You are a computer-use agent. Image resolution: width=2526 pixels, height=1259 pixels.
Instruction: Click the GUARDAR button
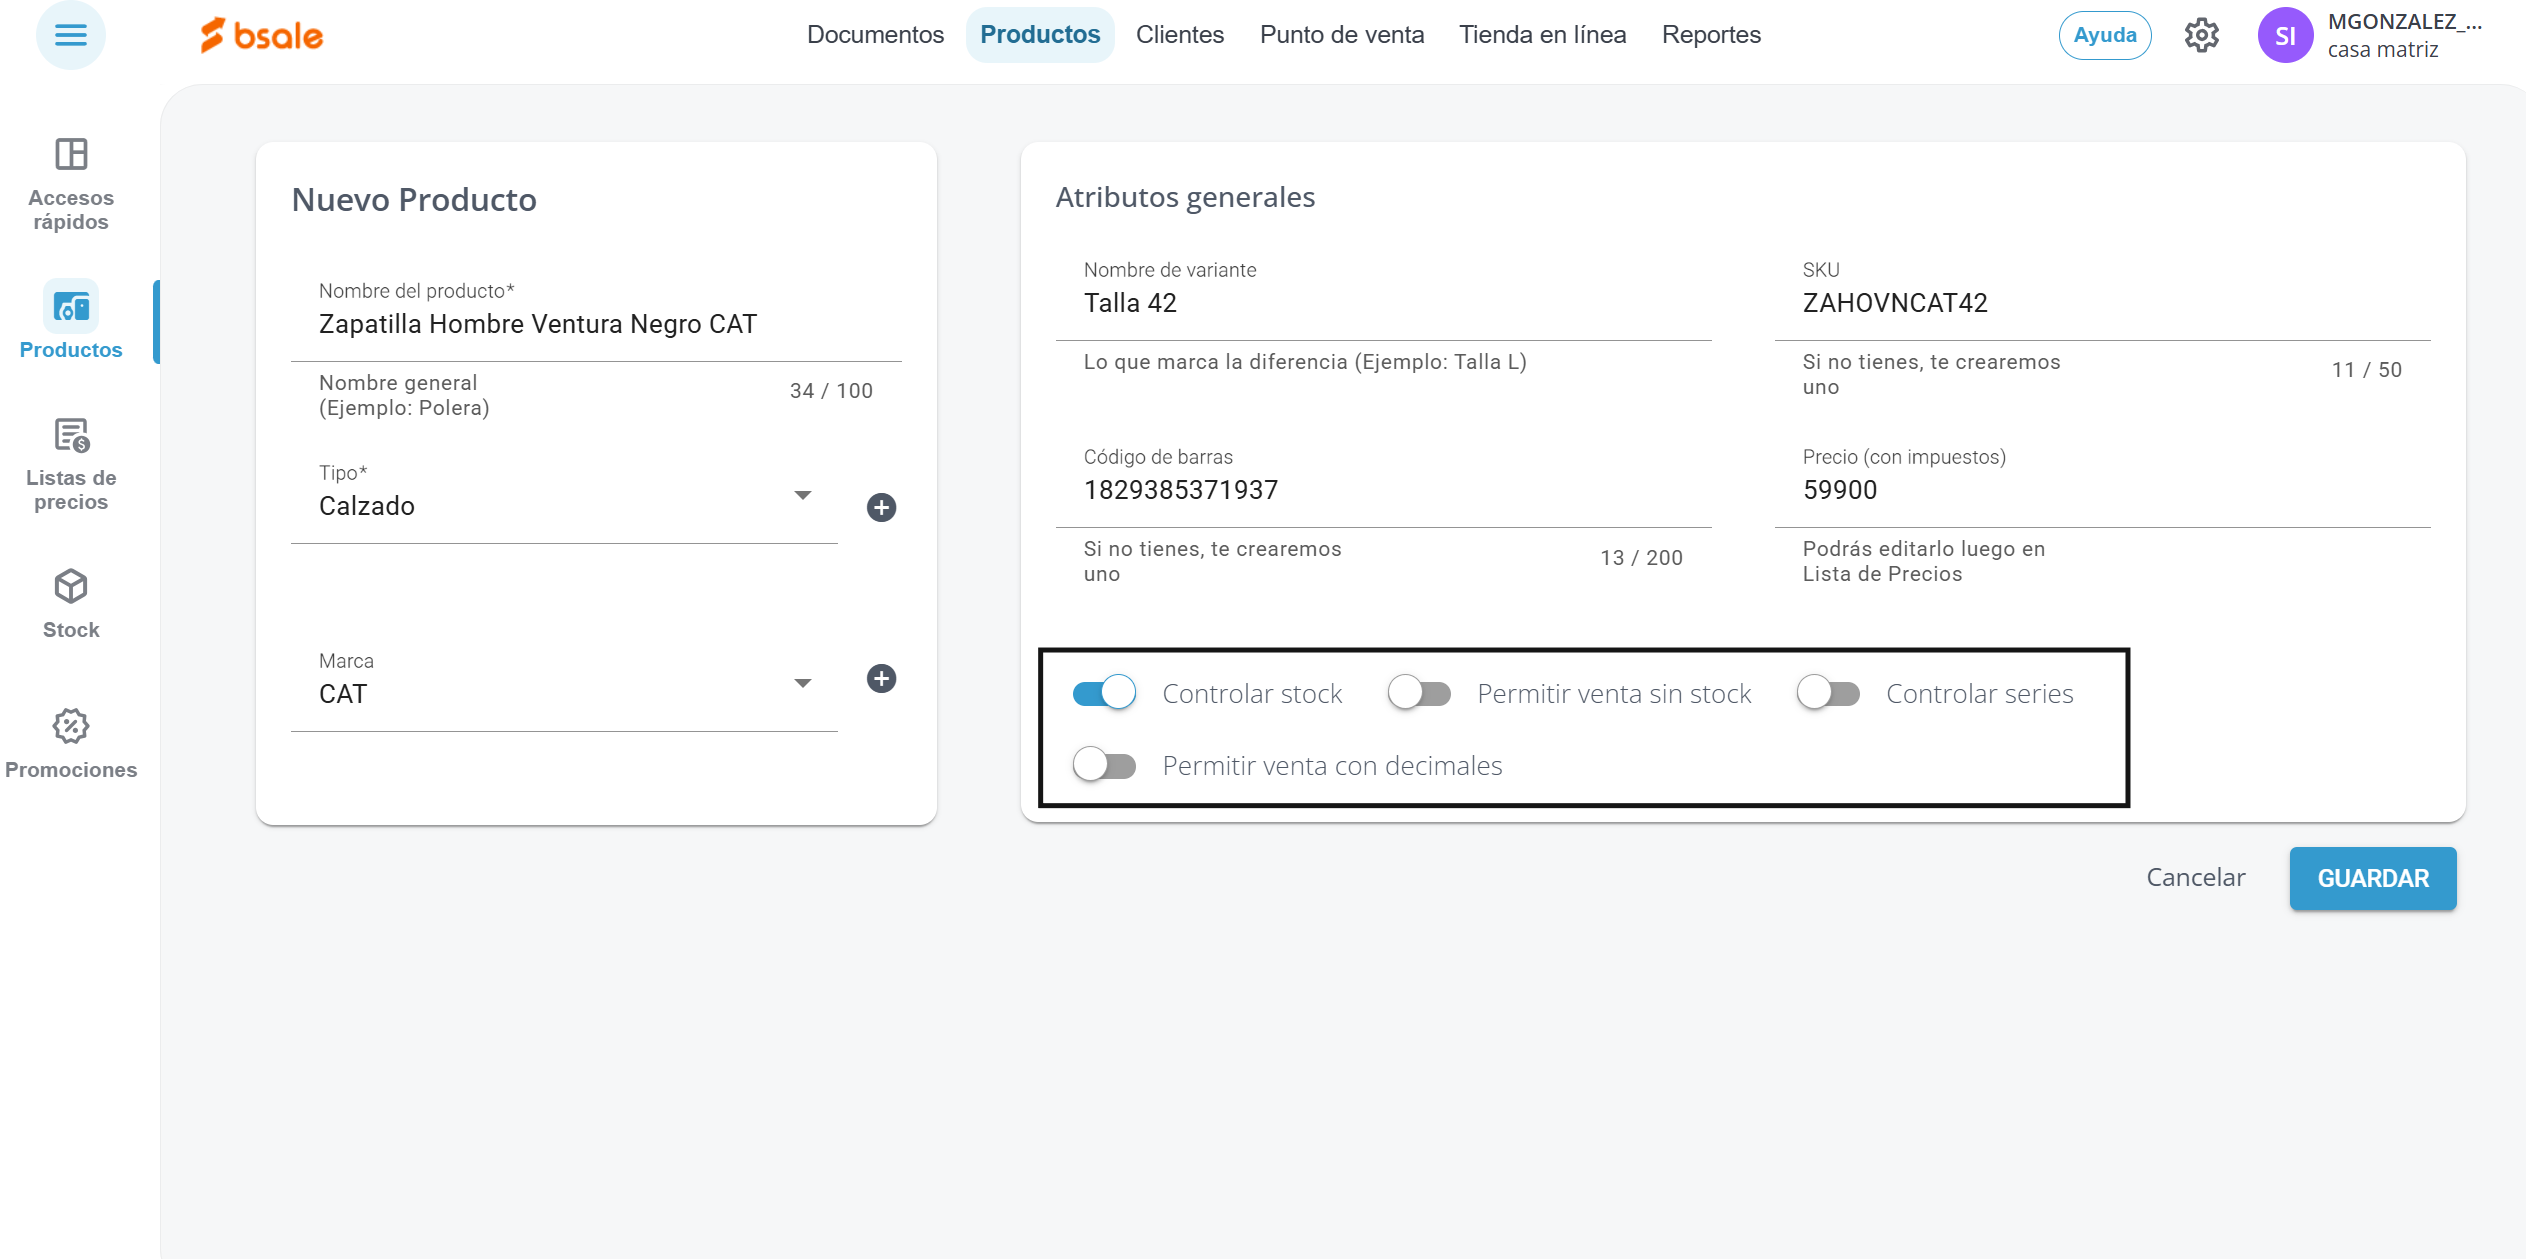pos(2372,878)
